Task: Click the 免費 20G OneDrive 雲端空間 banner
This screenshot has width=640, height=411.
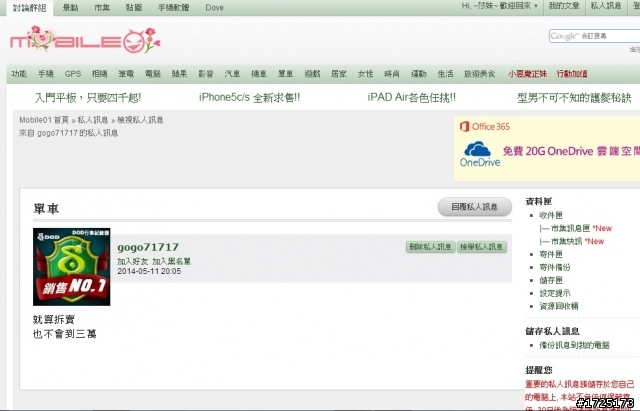Action: coord(571,151)
